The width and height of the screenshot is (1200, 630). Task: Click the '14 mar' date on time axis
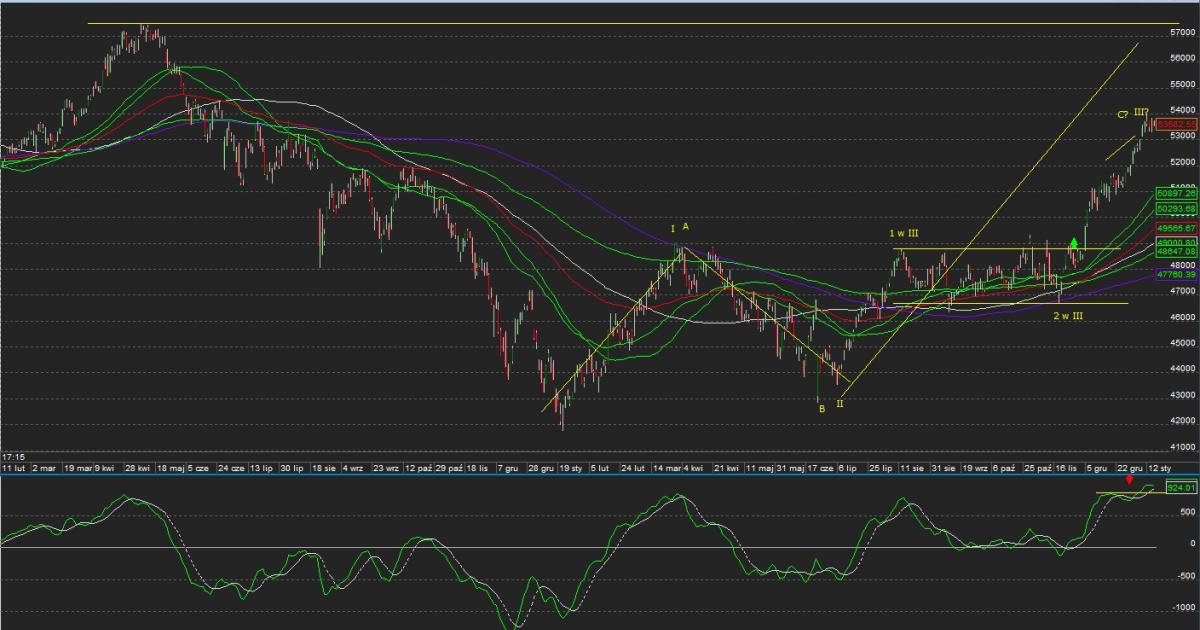point(665,467)
